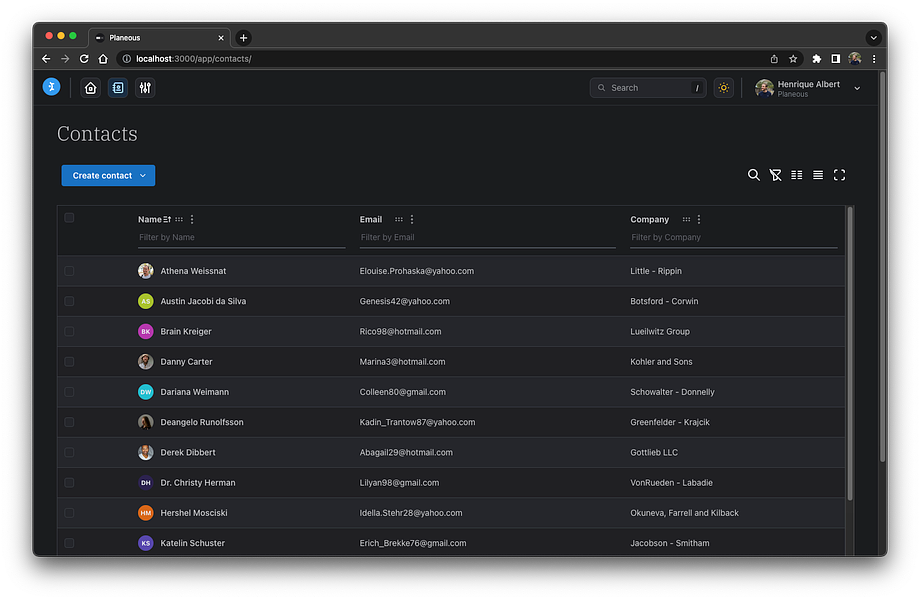Open Henrique Albert account menu chevron
Screen dimensions: 920x600
coord(857,89)
